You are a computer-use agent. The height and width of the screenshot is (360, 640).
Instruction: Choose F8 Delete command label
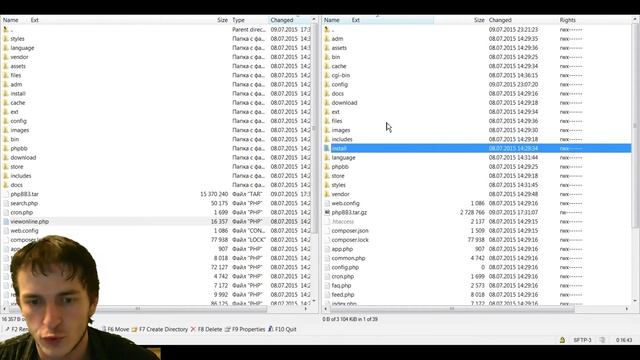210,329
